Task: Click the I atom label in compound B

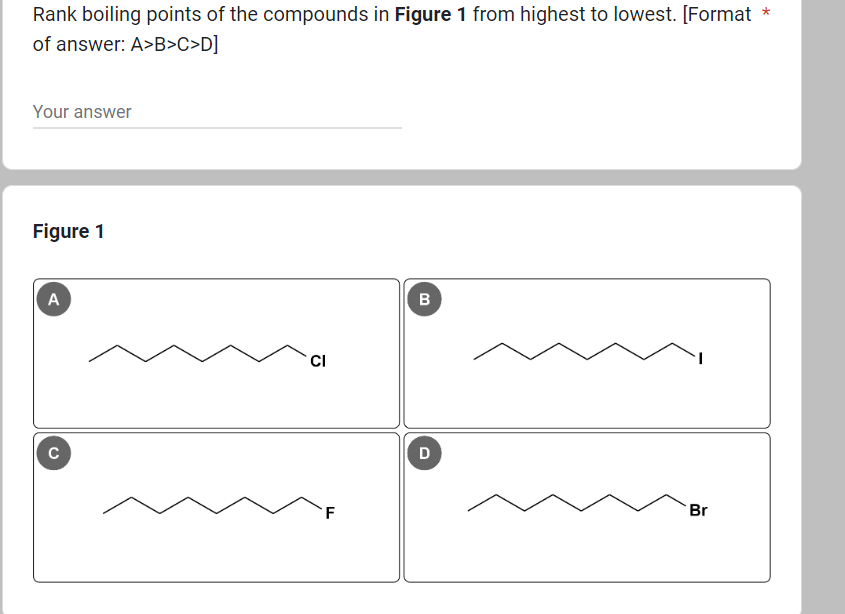Action: point(701,359)
